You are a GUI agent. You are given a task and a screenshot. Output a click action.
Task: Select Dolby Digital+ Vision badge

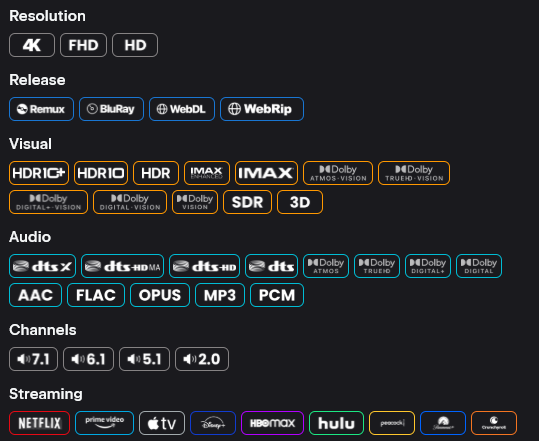point(48,202)
